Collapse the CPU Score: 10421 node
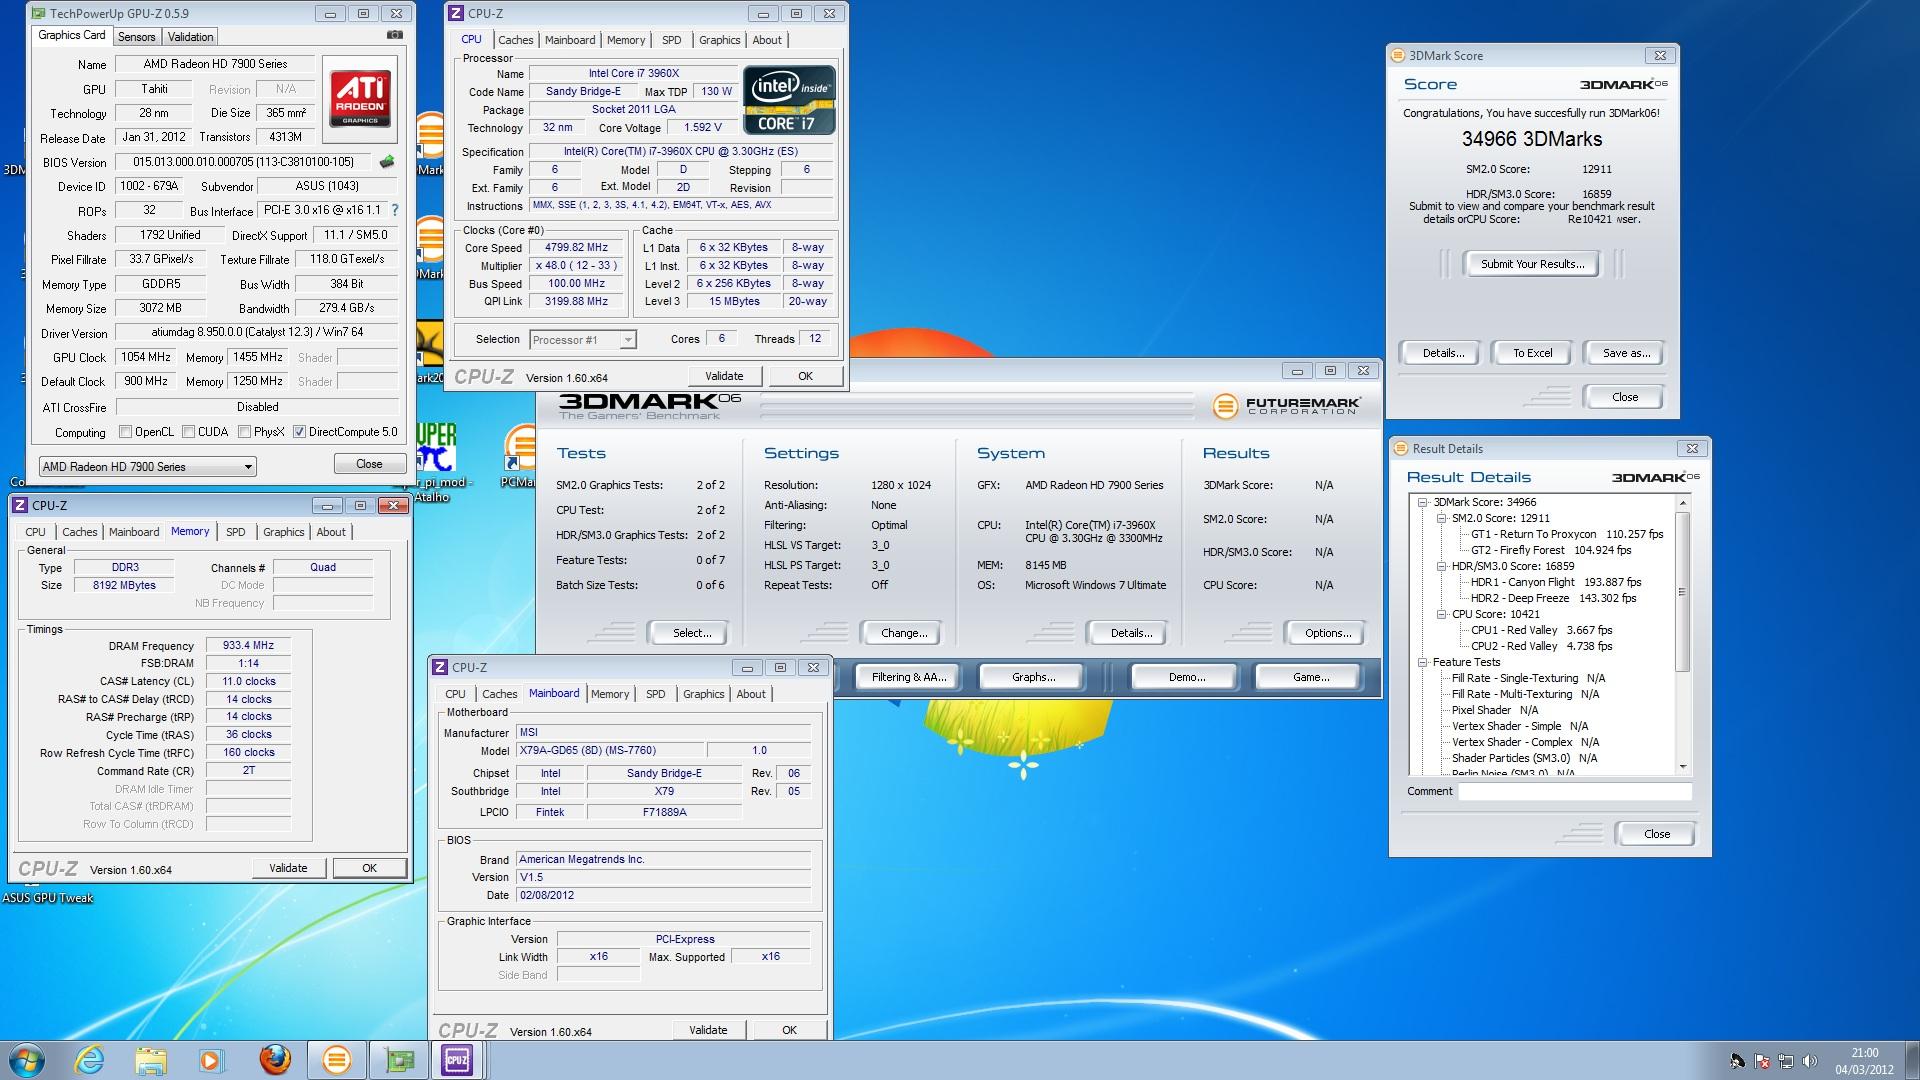The height and width of the screenshot is (1080, 1920). click(1442, 615)
